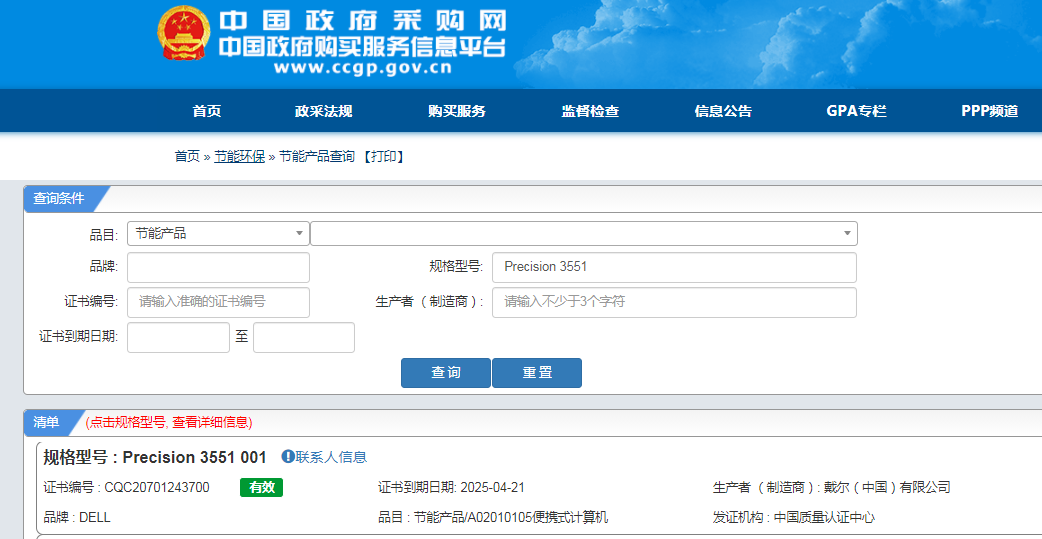The image size is (1042, 539).
Task: Click the info icon beside 联系人信息
Action: pyautogui.click(x=288, y=457)
